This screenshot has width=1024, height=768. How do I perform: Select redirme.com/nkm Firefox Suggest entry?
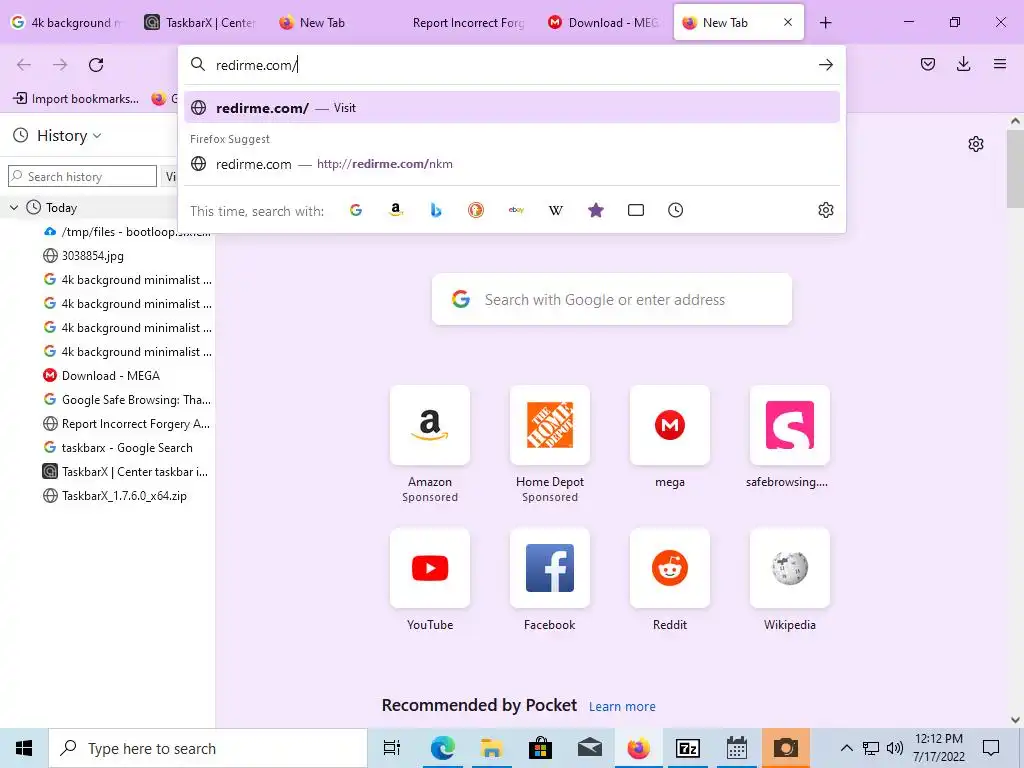pyautogui.click(x=512, y=164)
